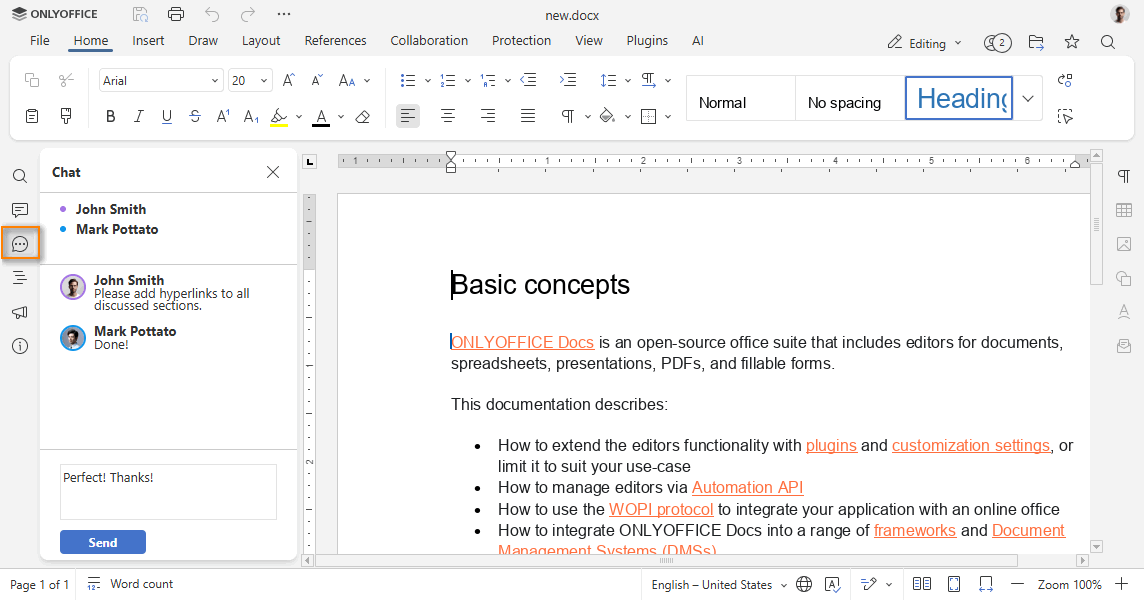Increase indent
Viewport: 1144px width, 600px height.
[568, 80]
